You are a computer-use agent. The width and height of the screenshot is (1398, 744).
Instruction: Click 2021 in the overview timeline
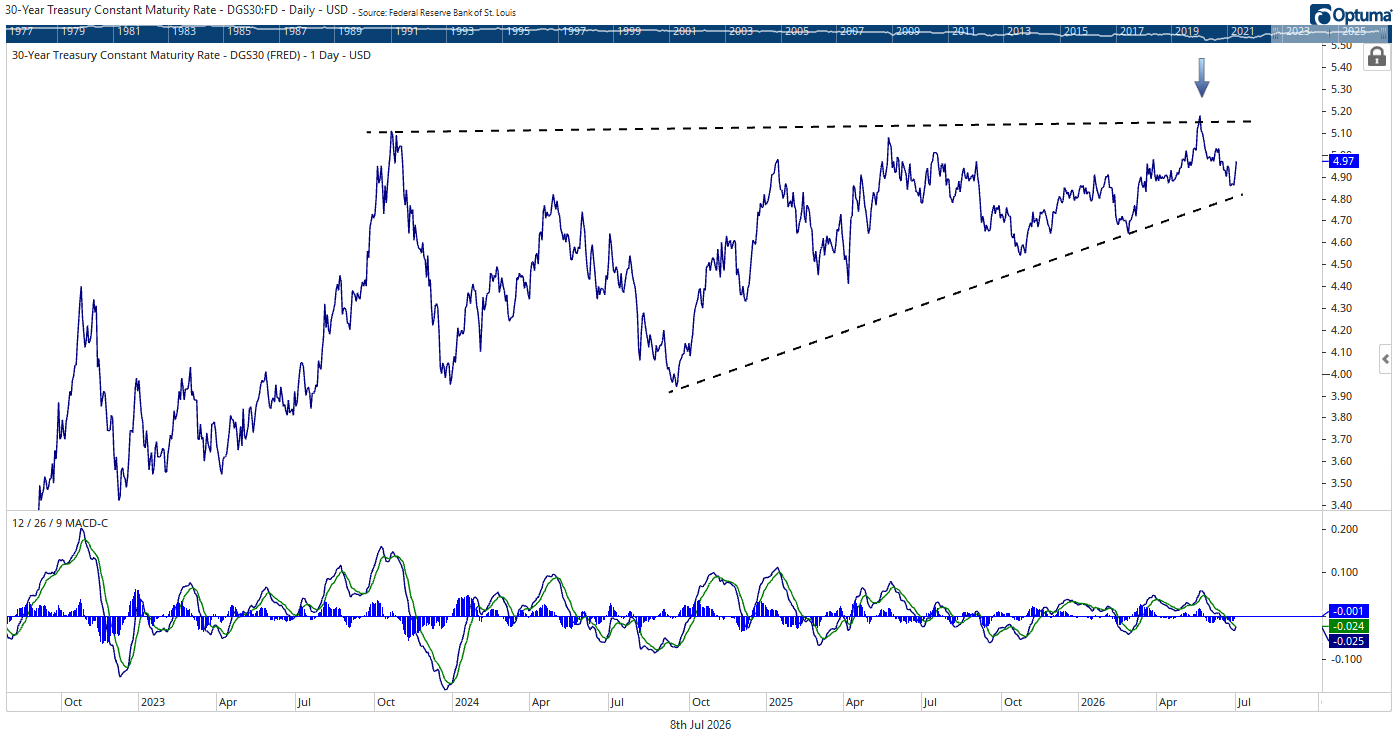point(1243,32)
